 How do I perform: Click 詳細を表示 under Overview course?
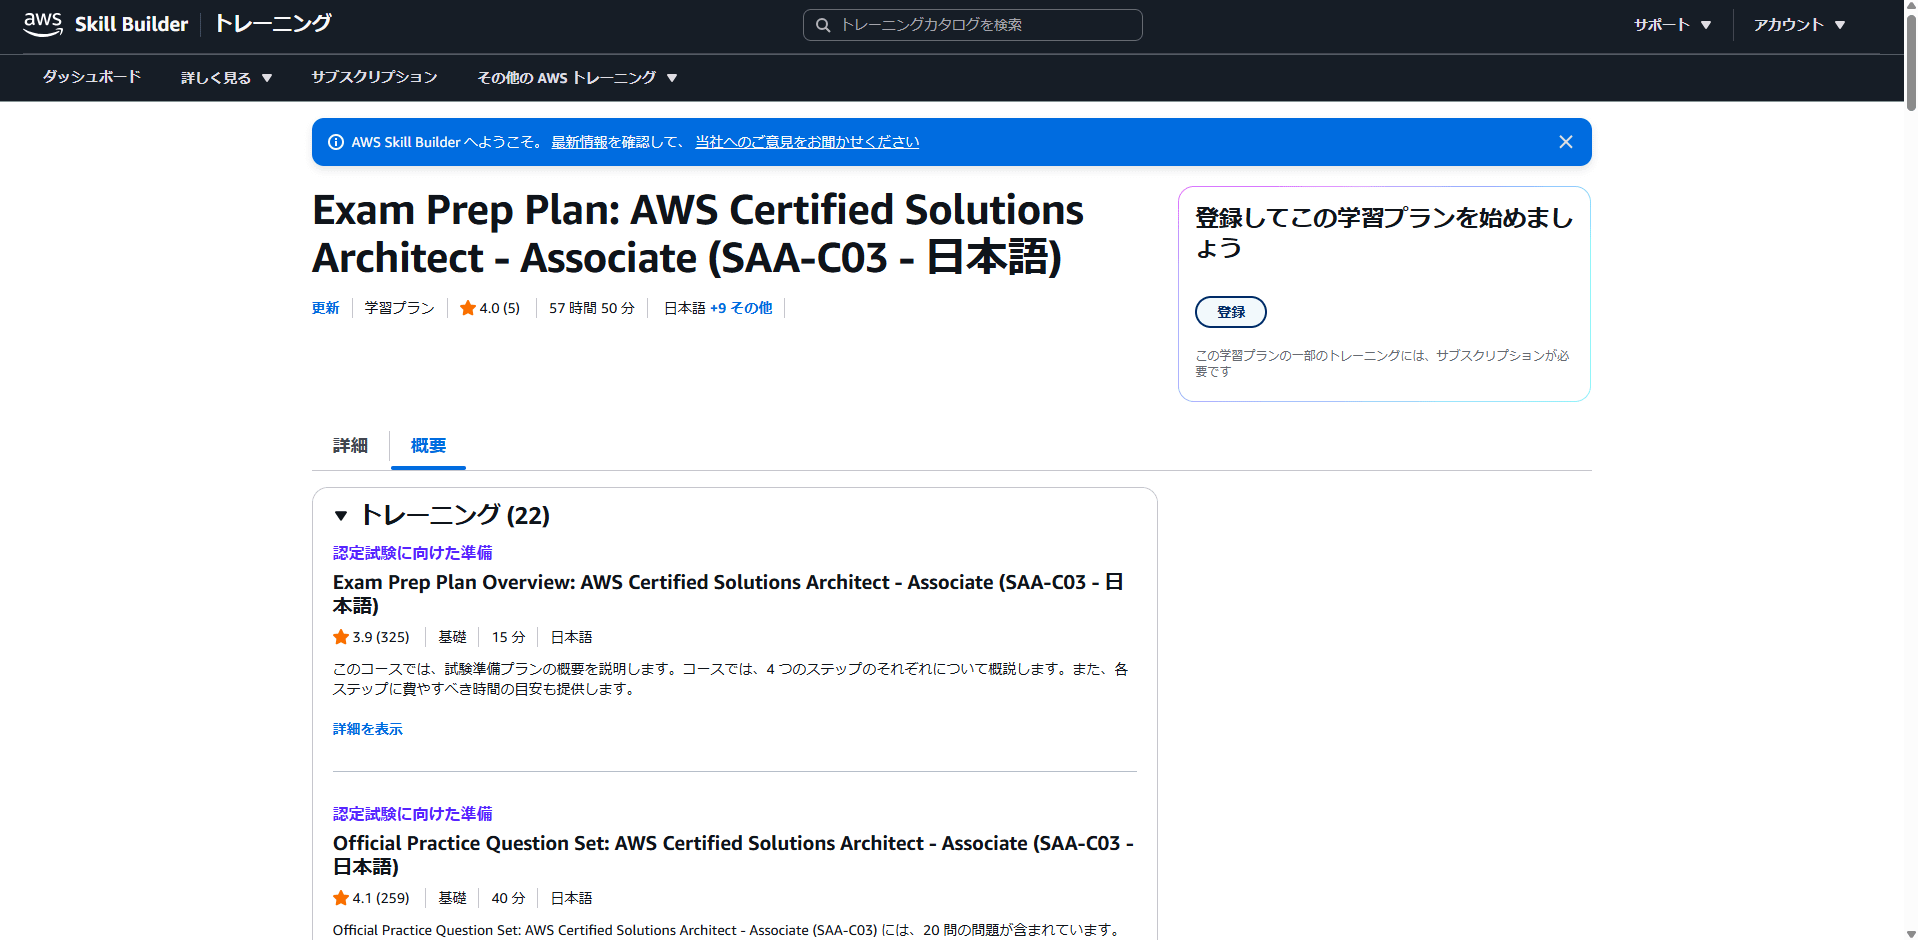367,729
